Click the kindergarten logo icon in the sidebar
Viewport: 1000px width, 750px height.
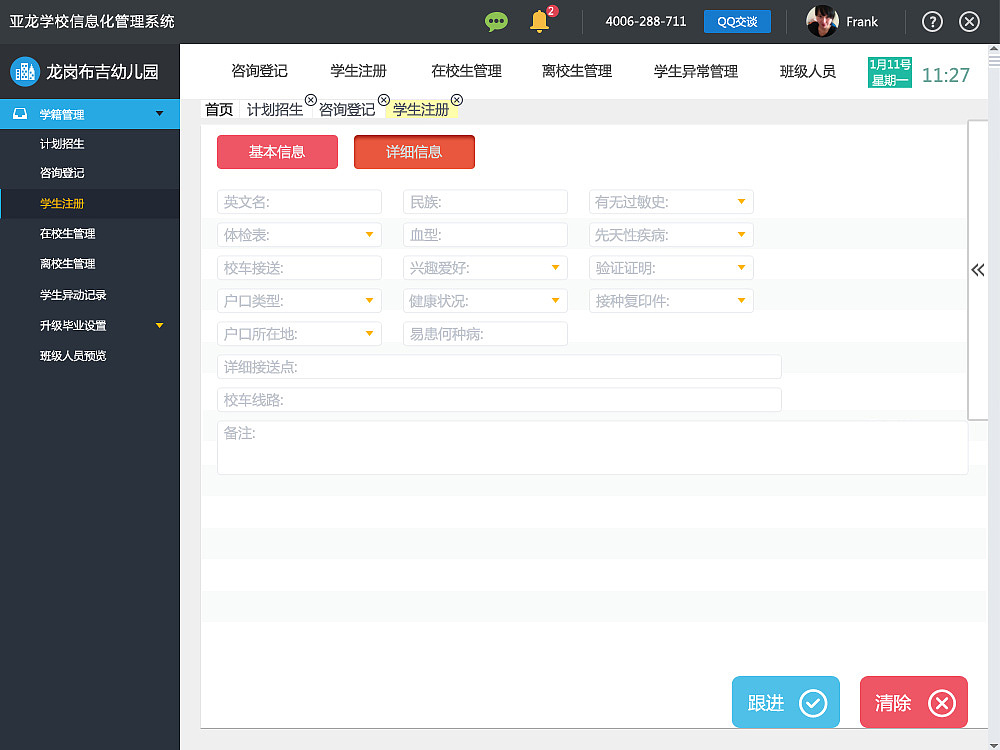point(24,71)
